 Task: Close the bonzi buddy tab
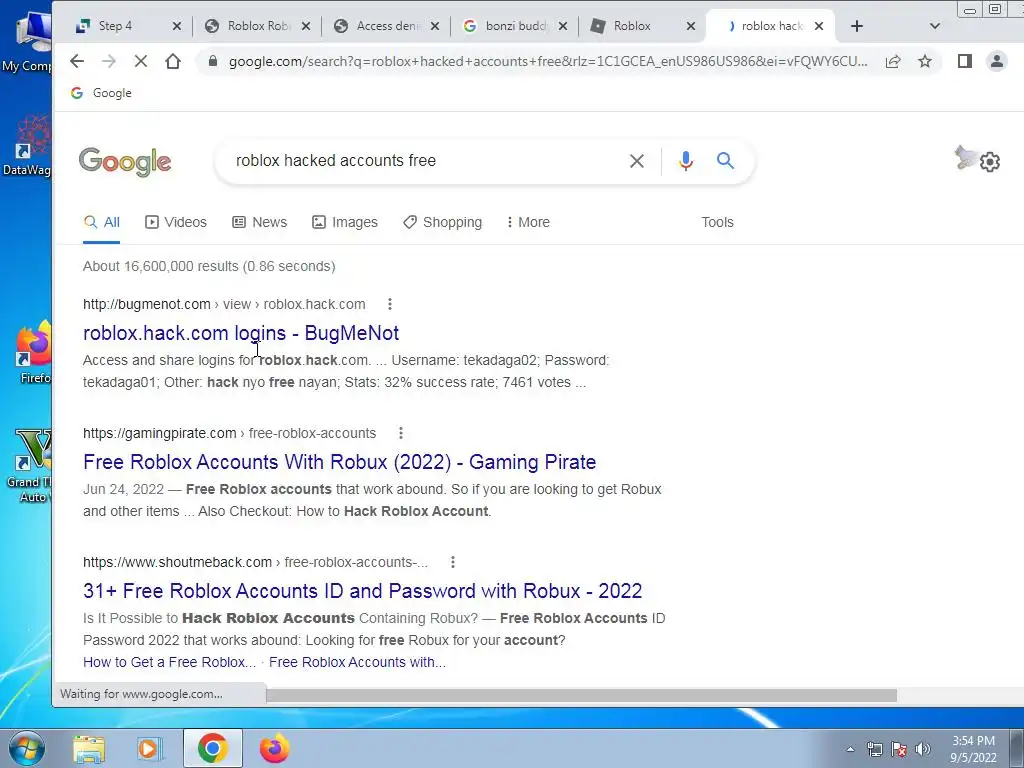click(x=563, y=26)
